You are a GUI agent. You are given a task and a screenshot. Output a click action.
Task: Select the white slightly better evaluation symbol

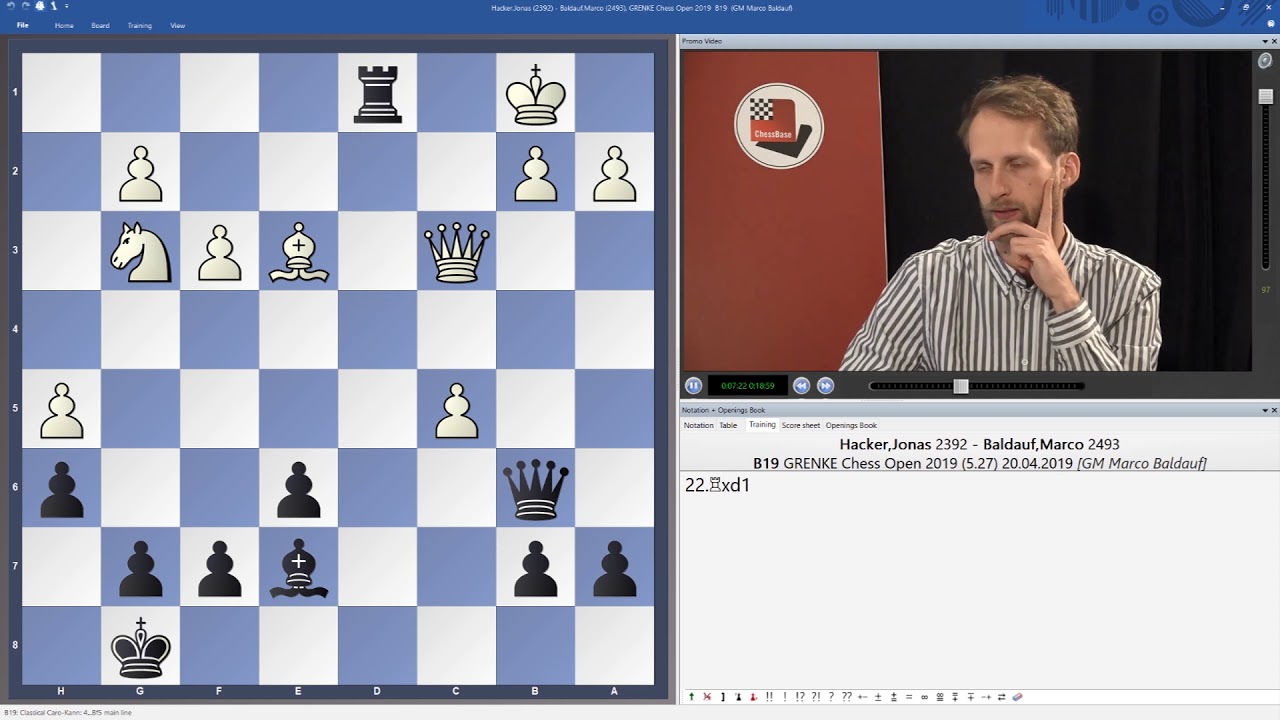pos(894,697)
